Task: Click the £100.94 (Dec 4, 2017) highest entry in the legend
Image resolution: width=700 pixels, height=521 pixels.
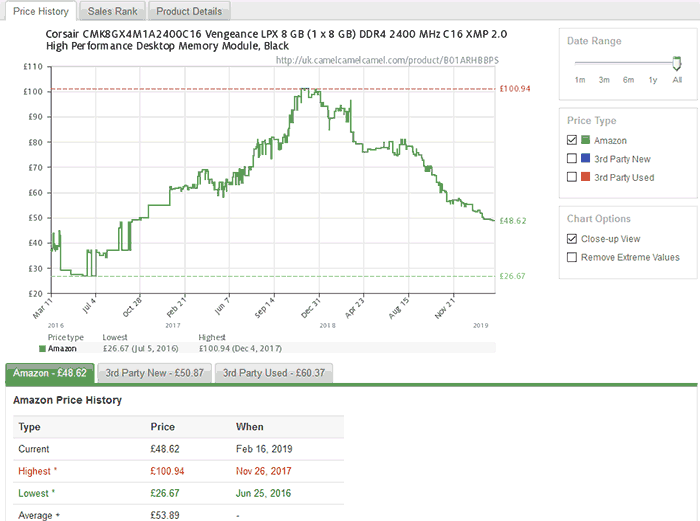Action: [x=240, y=349]
